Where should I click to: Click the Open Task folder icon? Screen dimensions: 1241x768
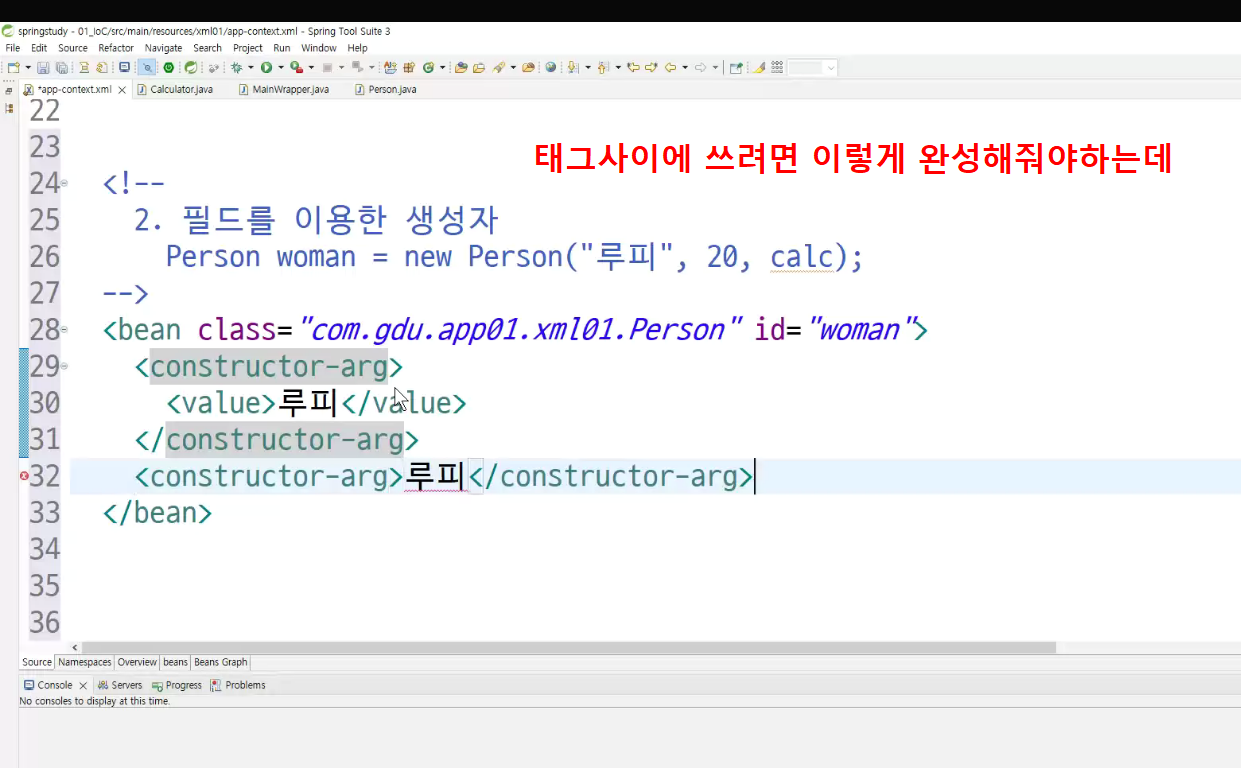(x=479, y=68)
